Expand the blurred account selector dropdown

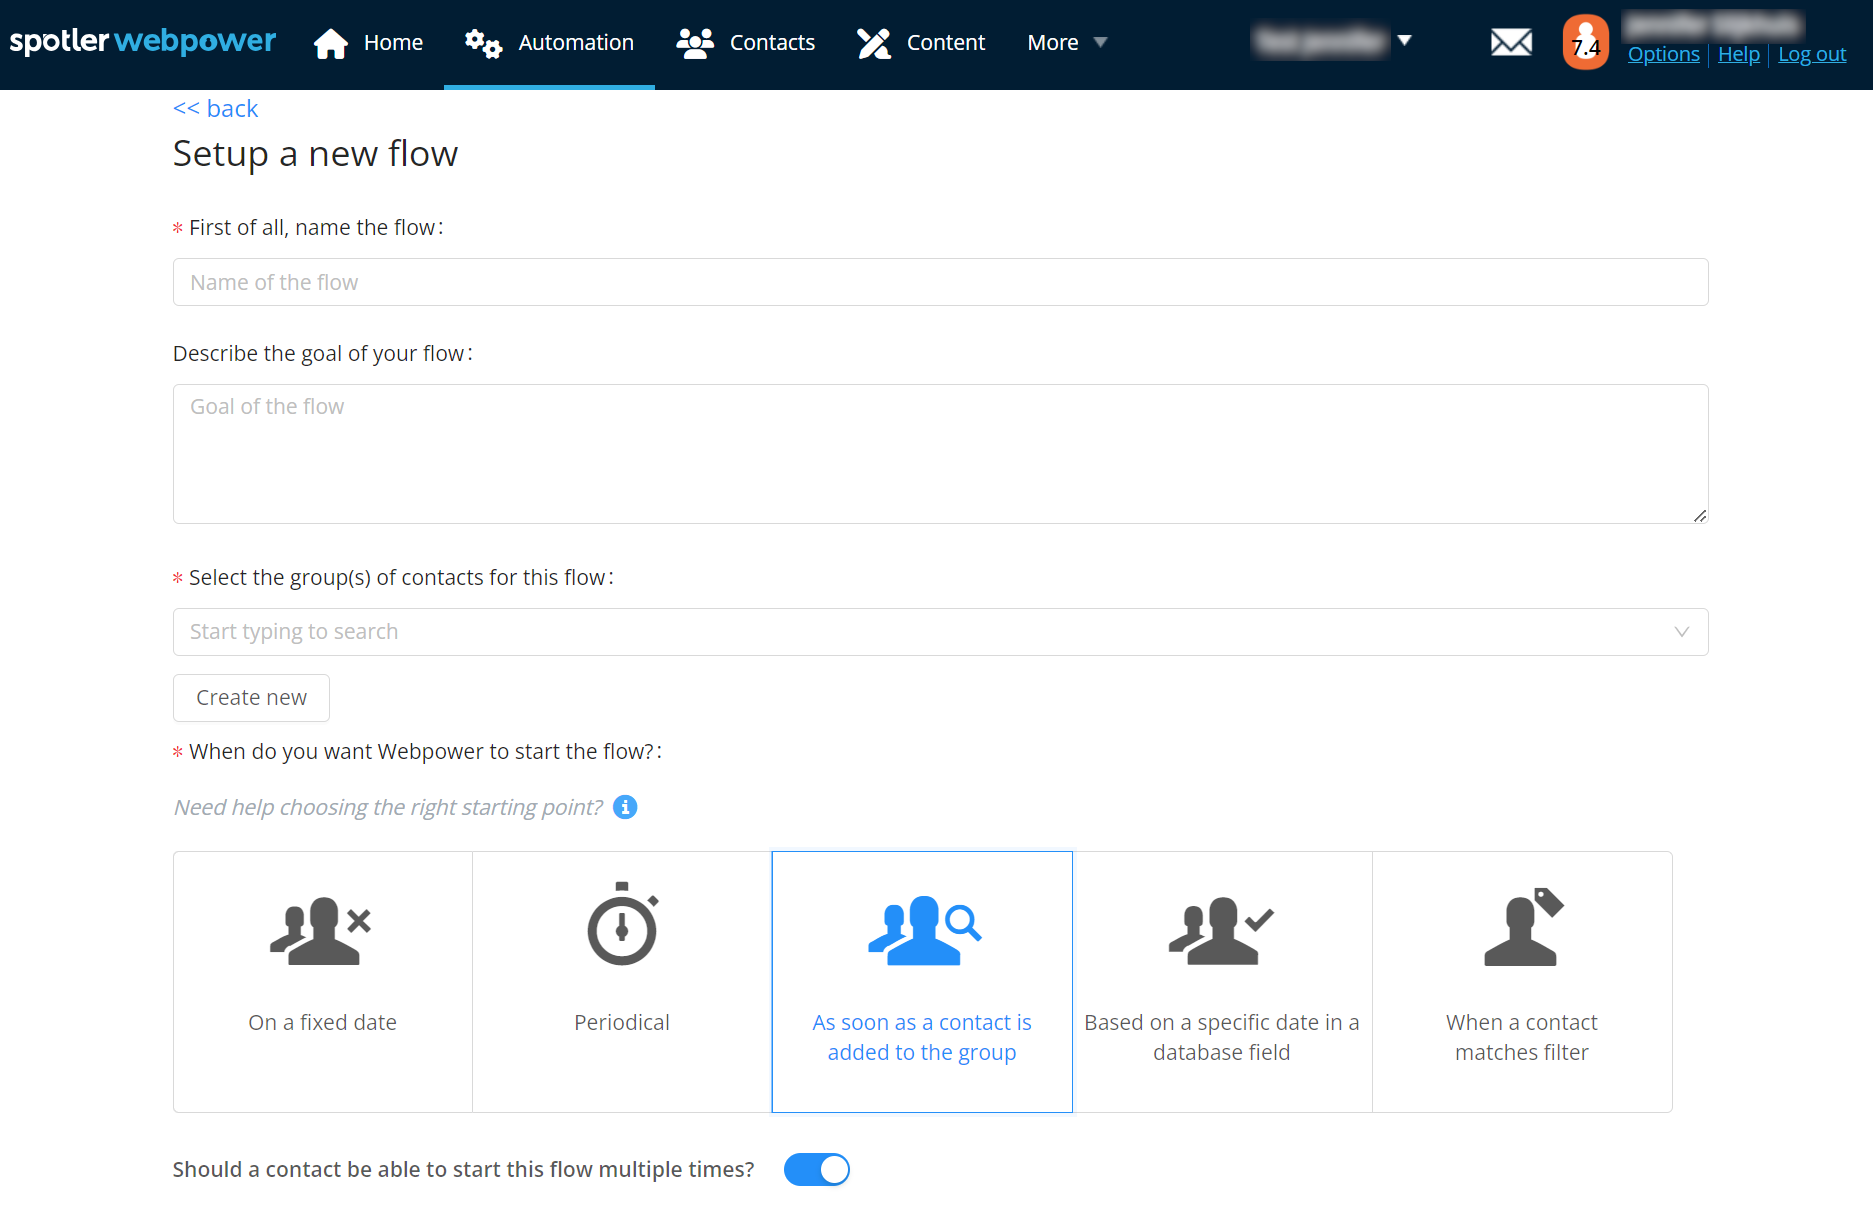pos(1404,41)
